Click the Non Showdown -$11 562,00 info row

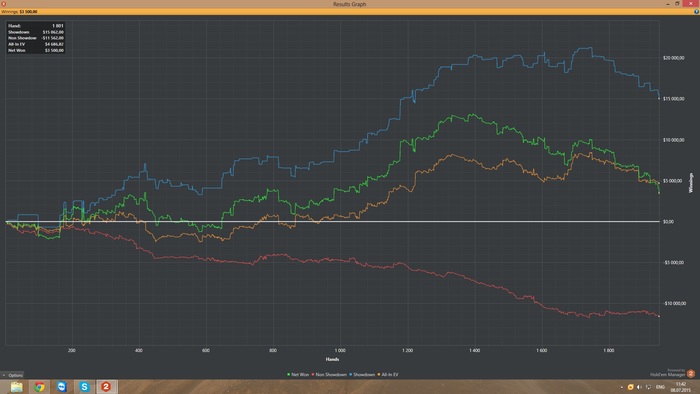point(36,38)
